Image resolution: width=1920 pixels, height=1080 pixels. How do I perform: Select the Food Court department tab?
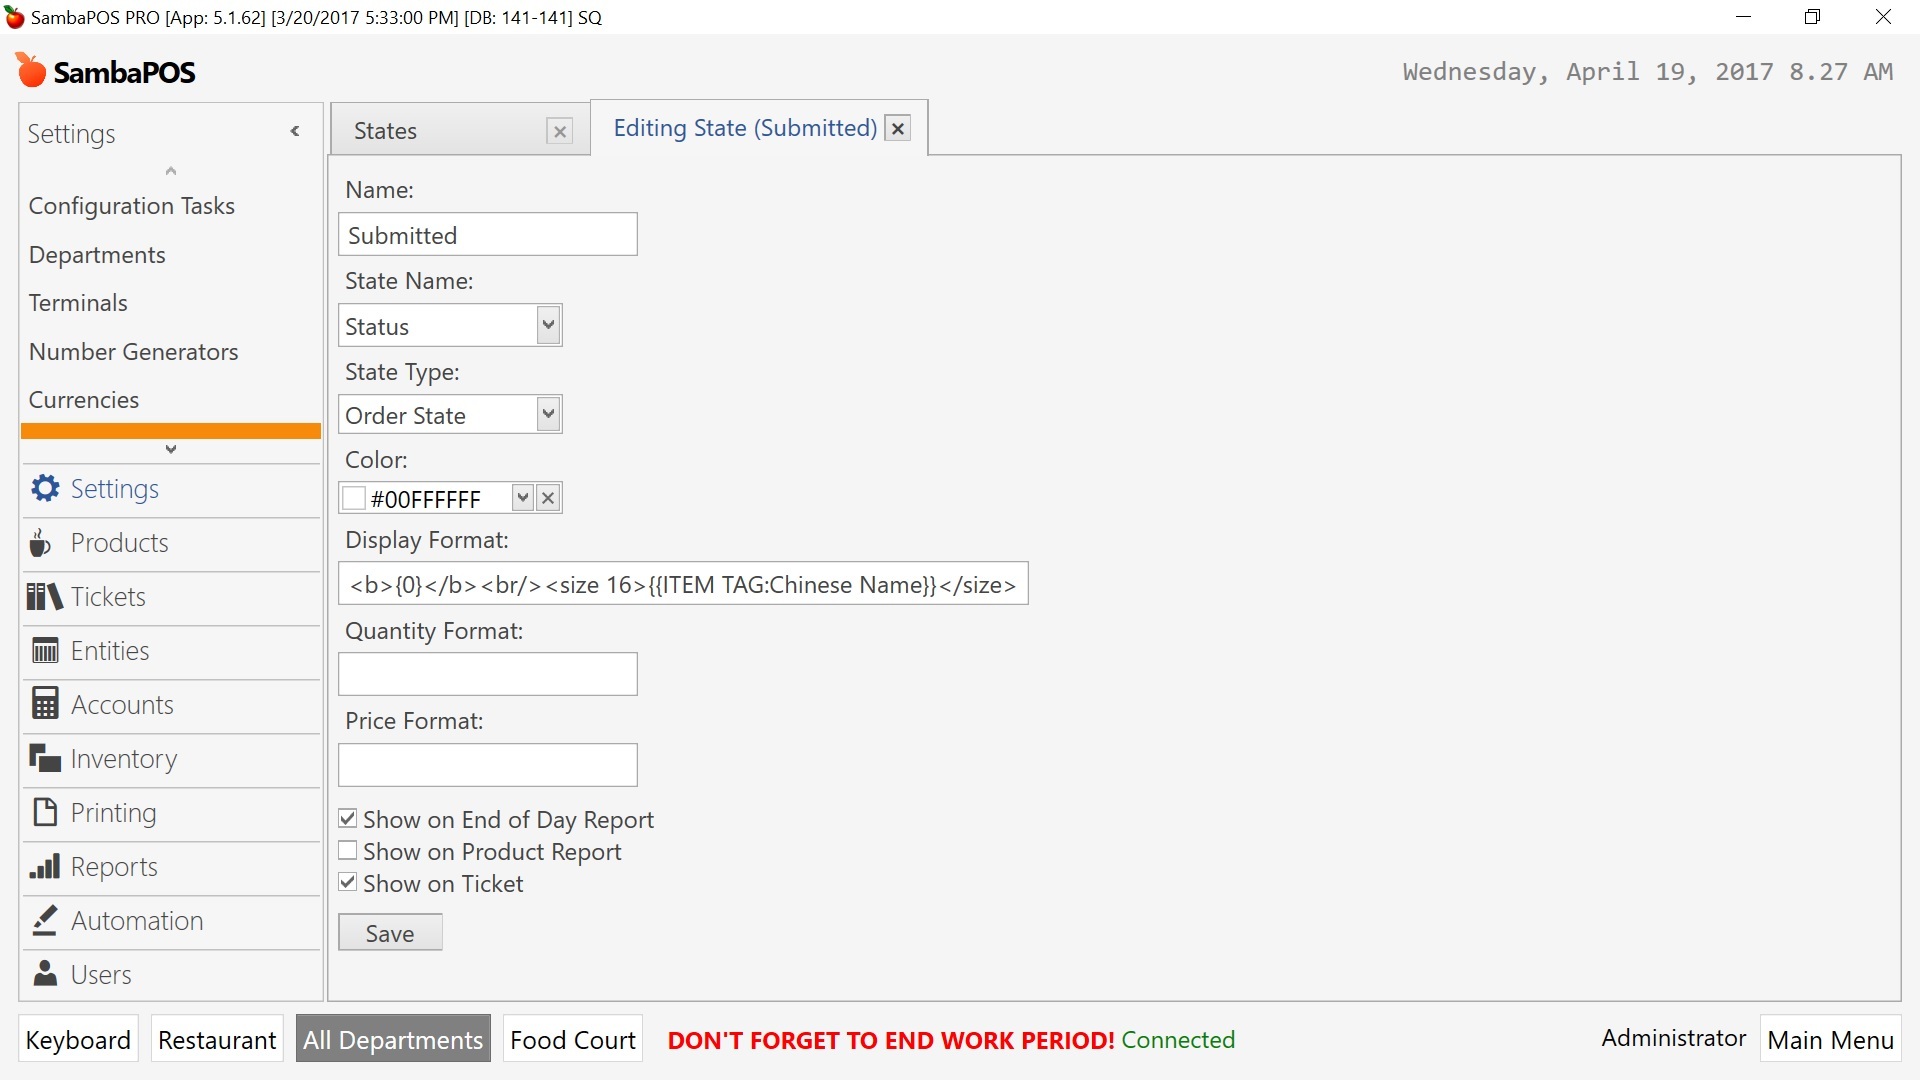[x=572, y=1039]
